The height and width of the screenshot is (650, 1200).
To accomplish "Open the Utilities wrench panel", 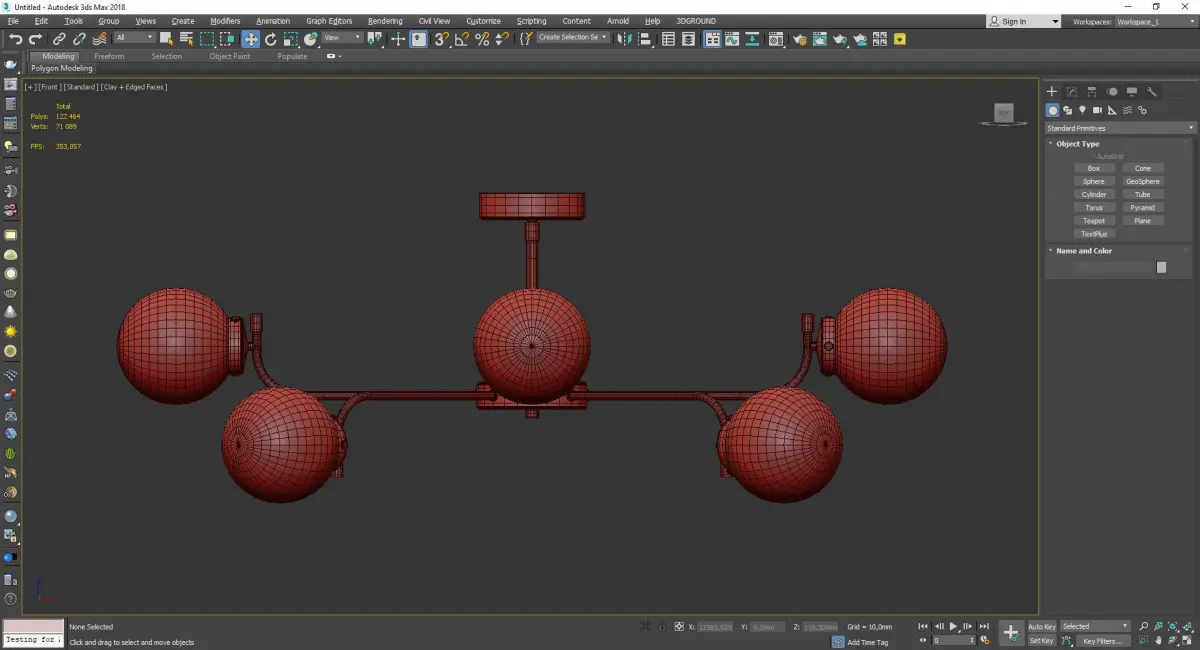I will tap(1152, 92).
